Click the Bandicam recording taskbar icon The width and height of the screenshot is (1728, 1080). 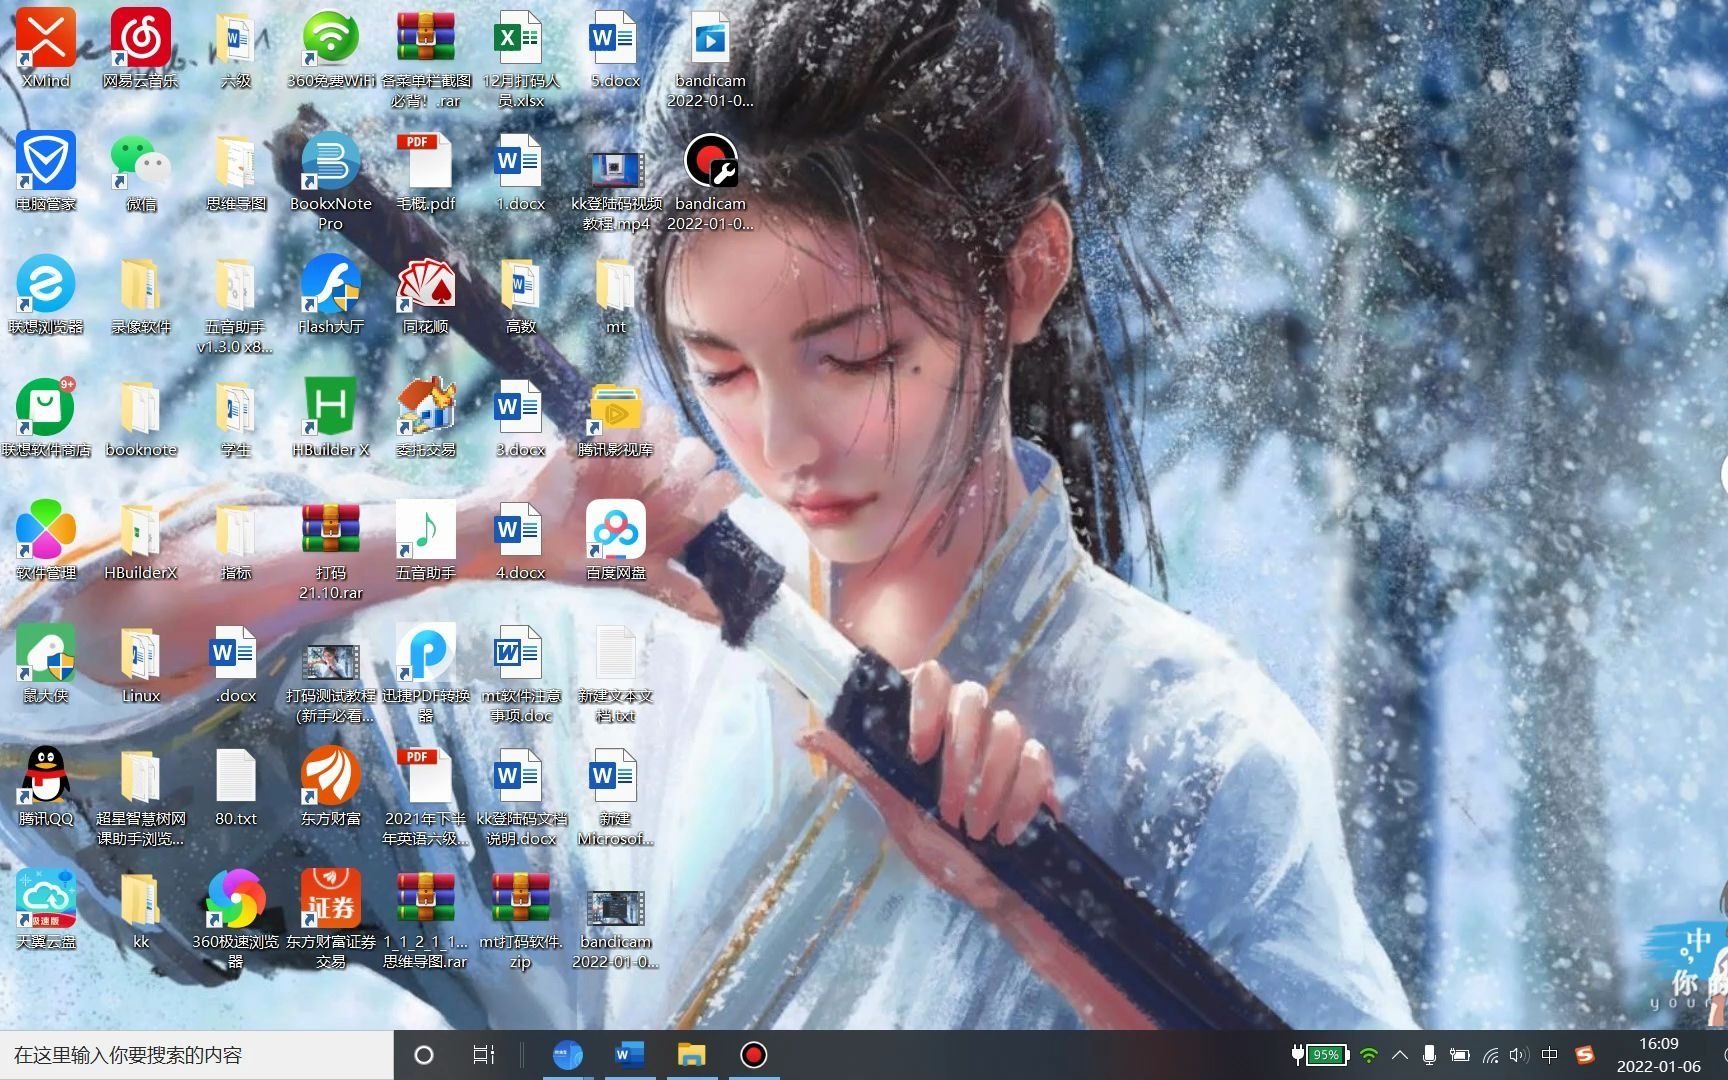pyautogui.click(x=753, y=1055)
